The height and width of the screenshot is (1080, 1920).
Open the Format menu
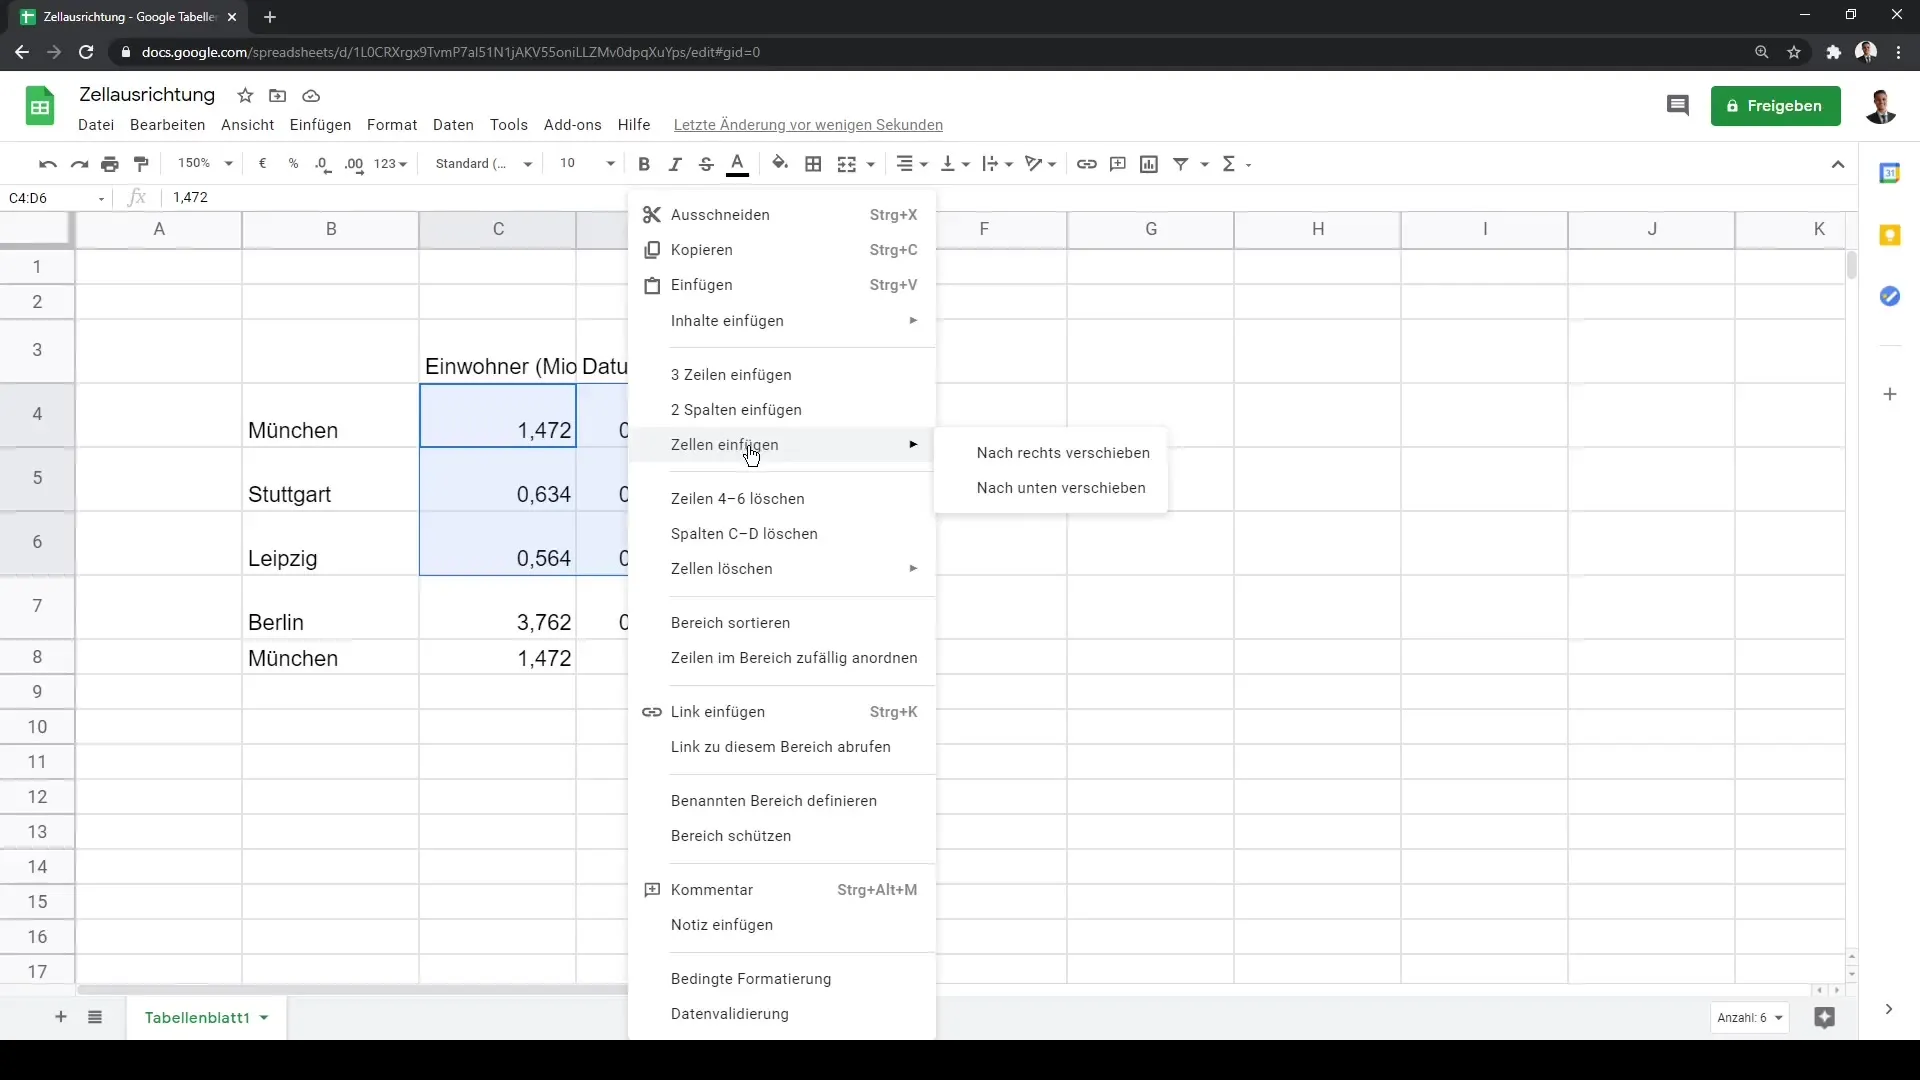pyautogui.click(x=392, y=125)
